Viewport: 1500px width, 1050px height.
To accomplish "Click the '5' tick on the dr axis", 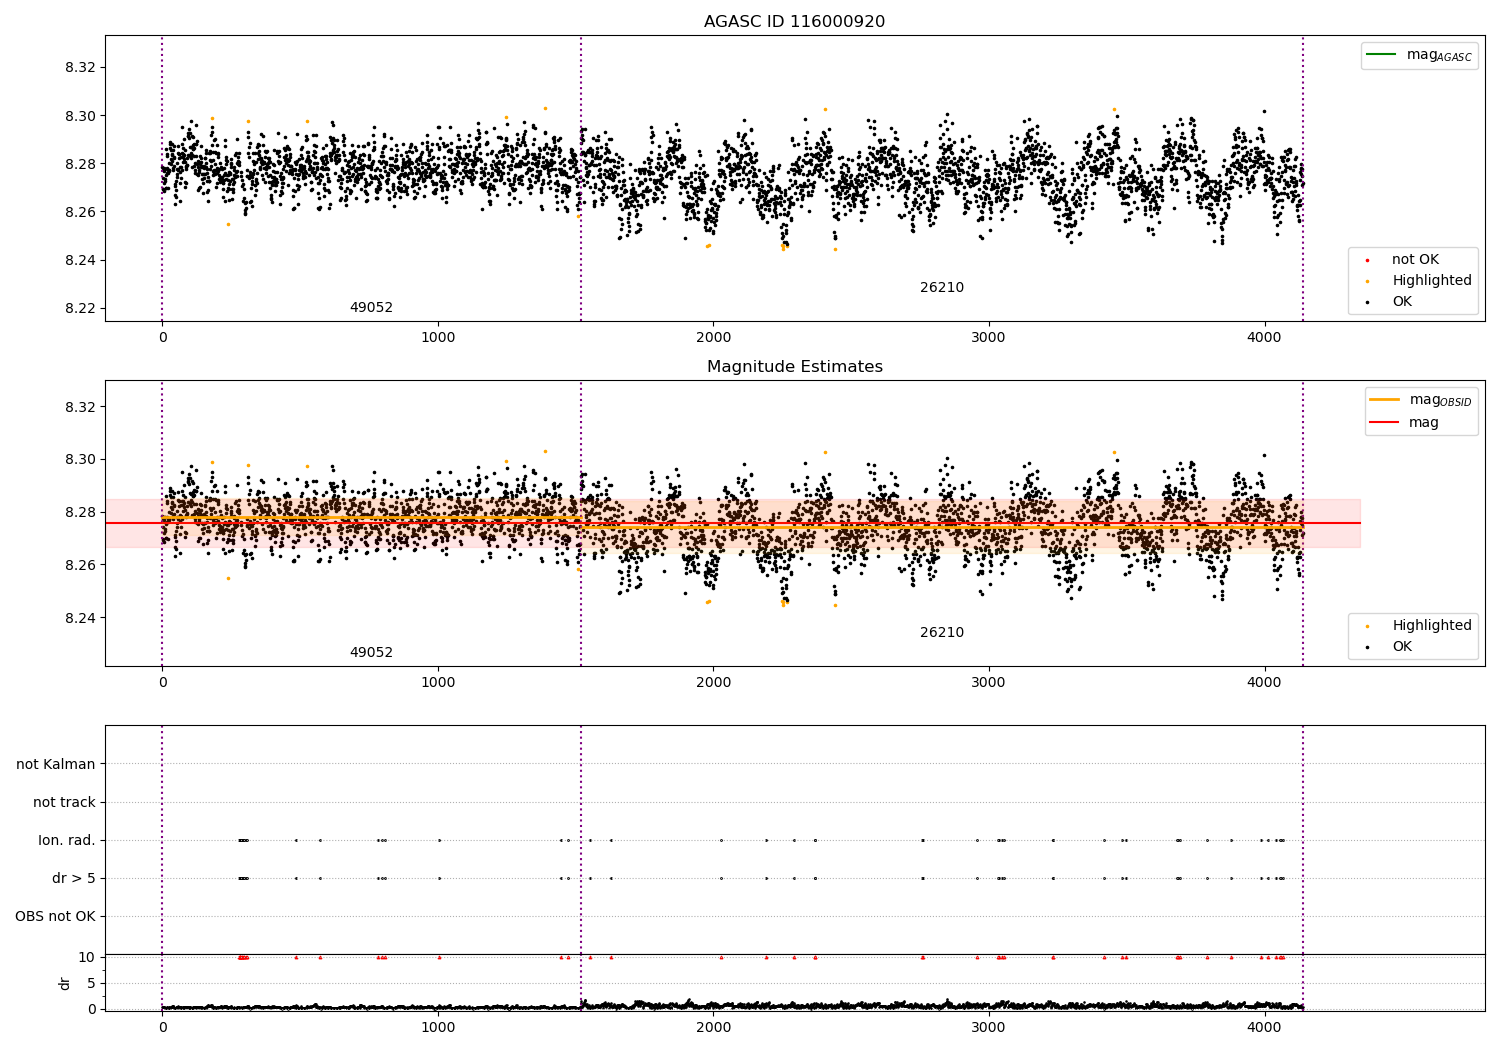I will tap(91, 984).
